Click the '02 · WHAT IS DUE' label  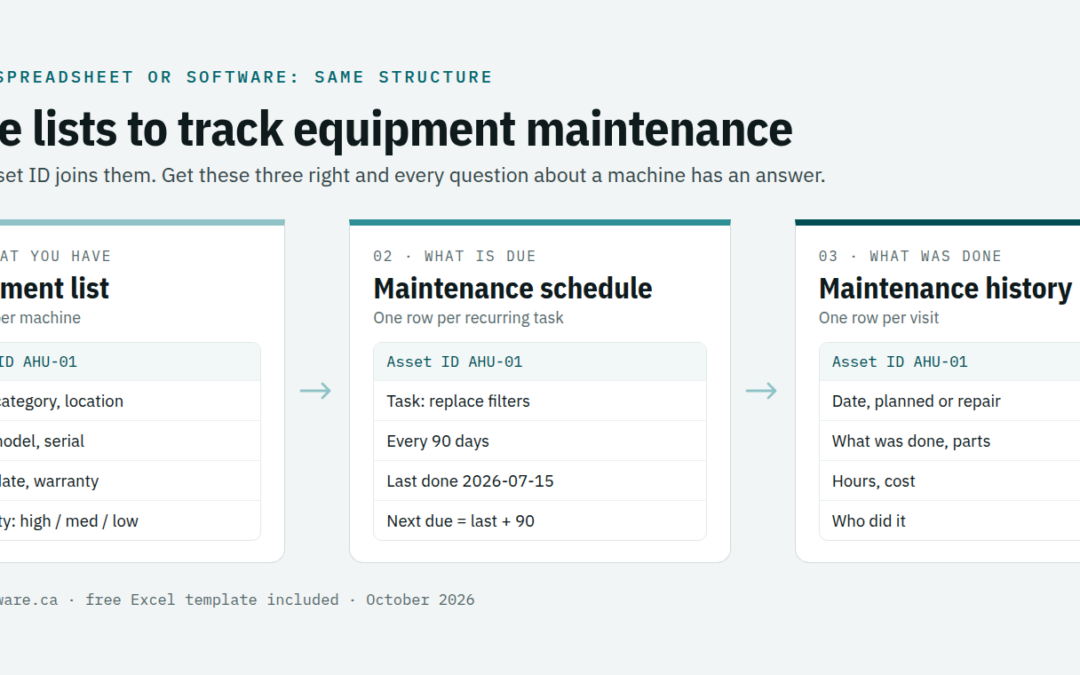[x=455, y=256]
